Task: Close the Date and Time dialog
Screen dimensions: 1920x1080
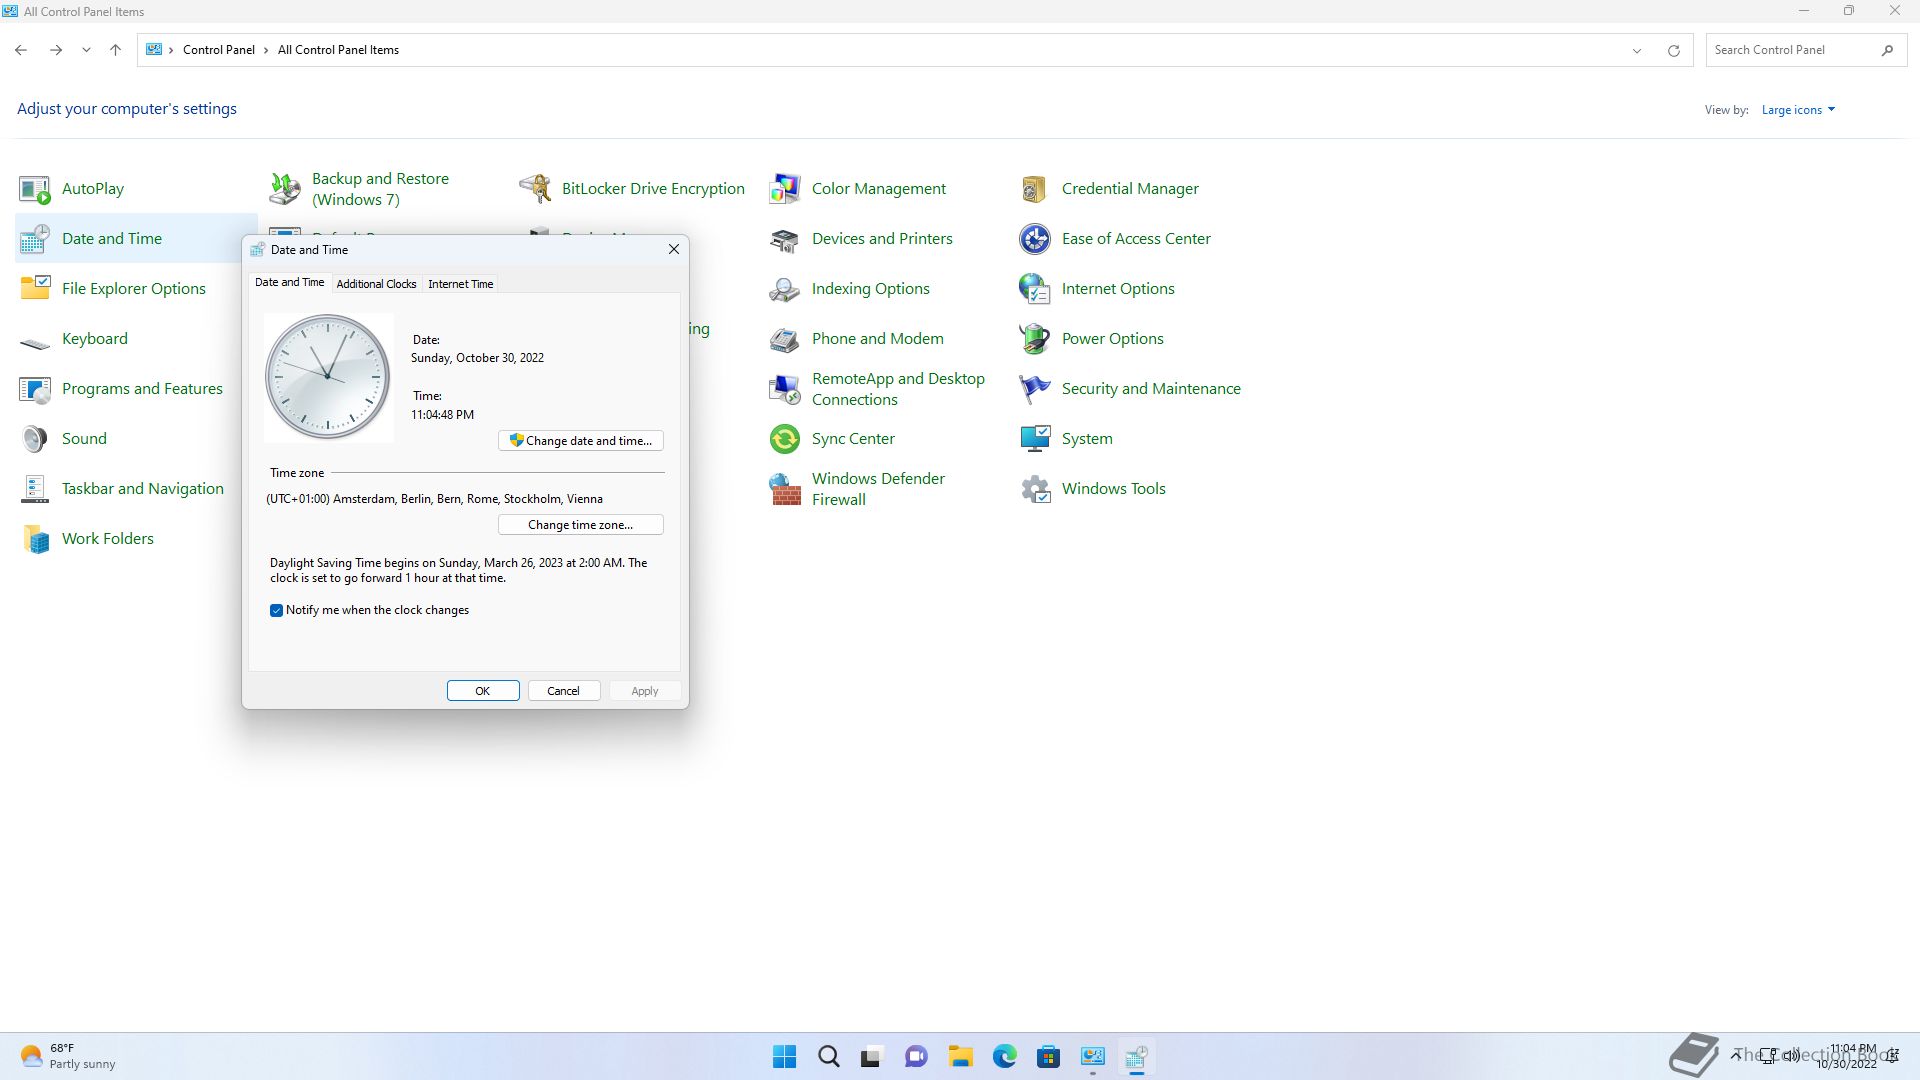Action: coord(674,250)
